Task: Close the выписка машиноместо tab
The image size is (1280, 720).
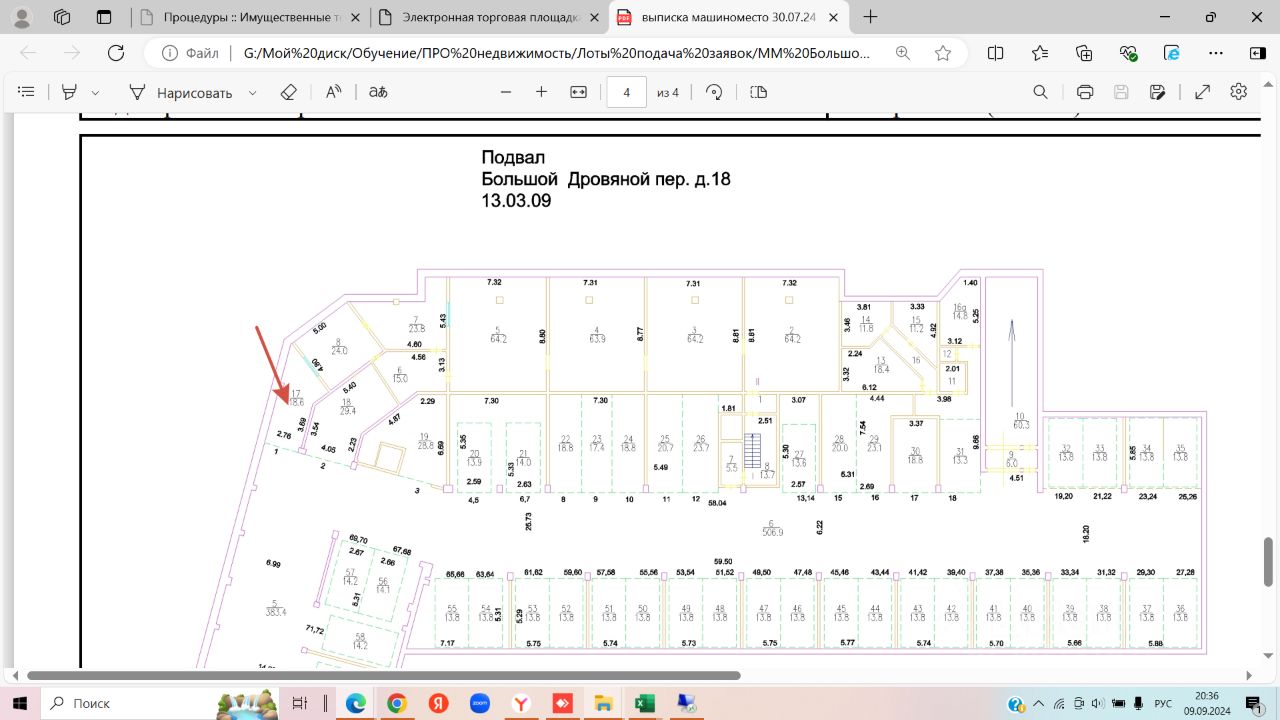Action: 833,17
